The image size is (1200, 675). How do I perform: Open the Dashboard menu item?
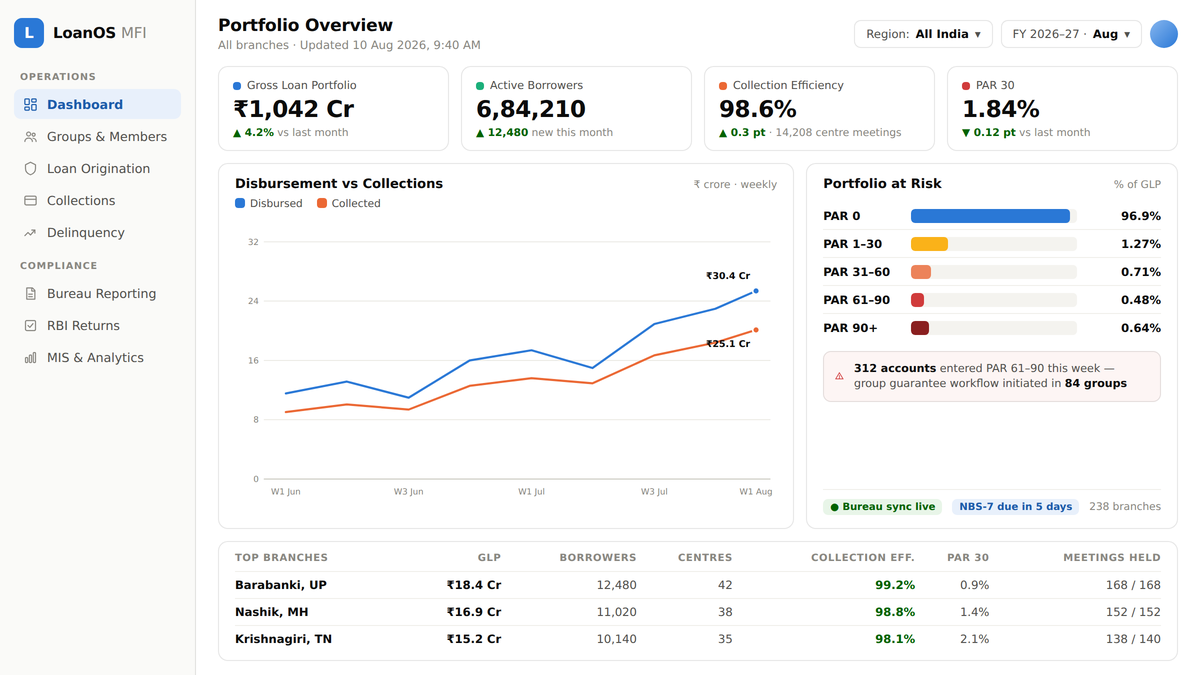[x=97, y=105]
